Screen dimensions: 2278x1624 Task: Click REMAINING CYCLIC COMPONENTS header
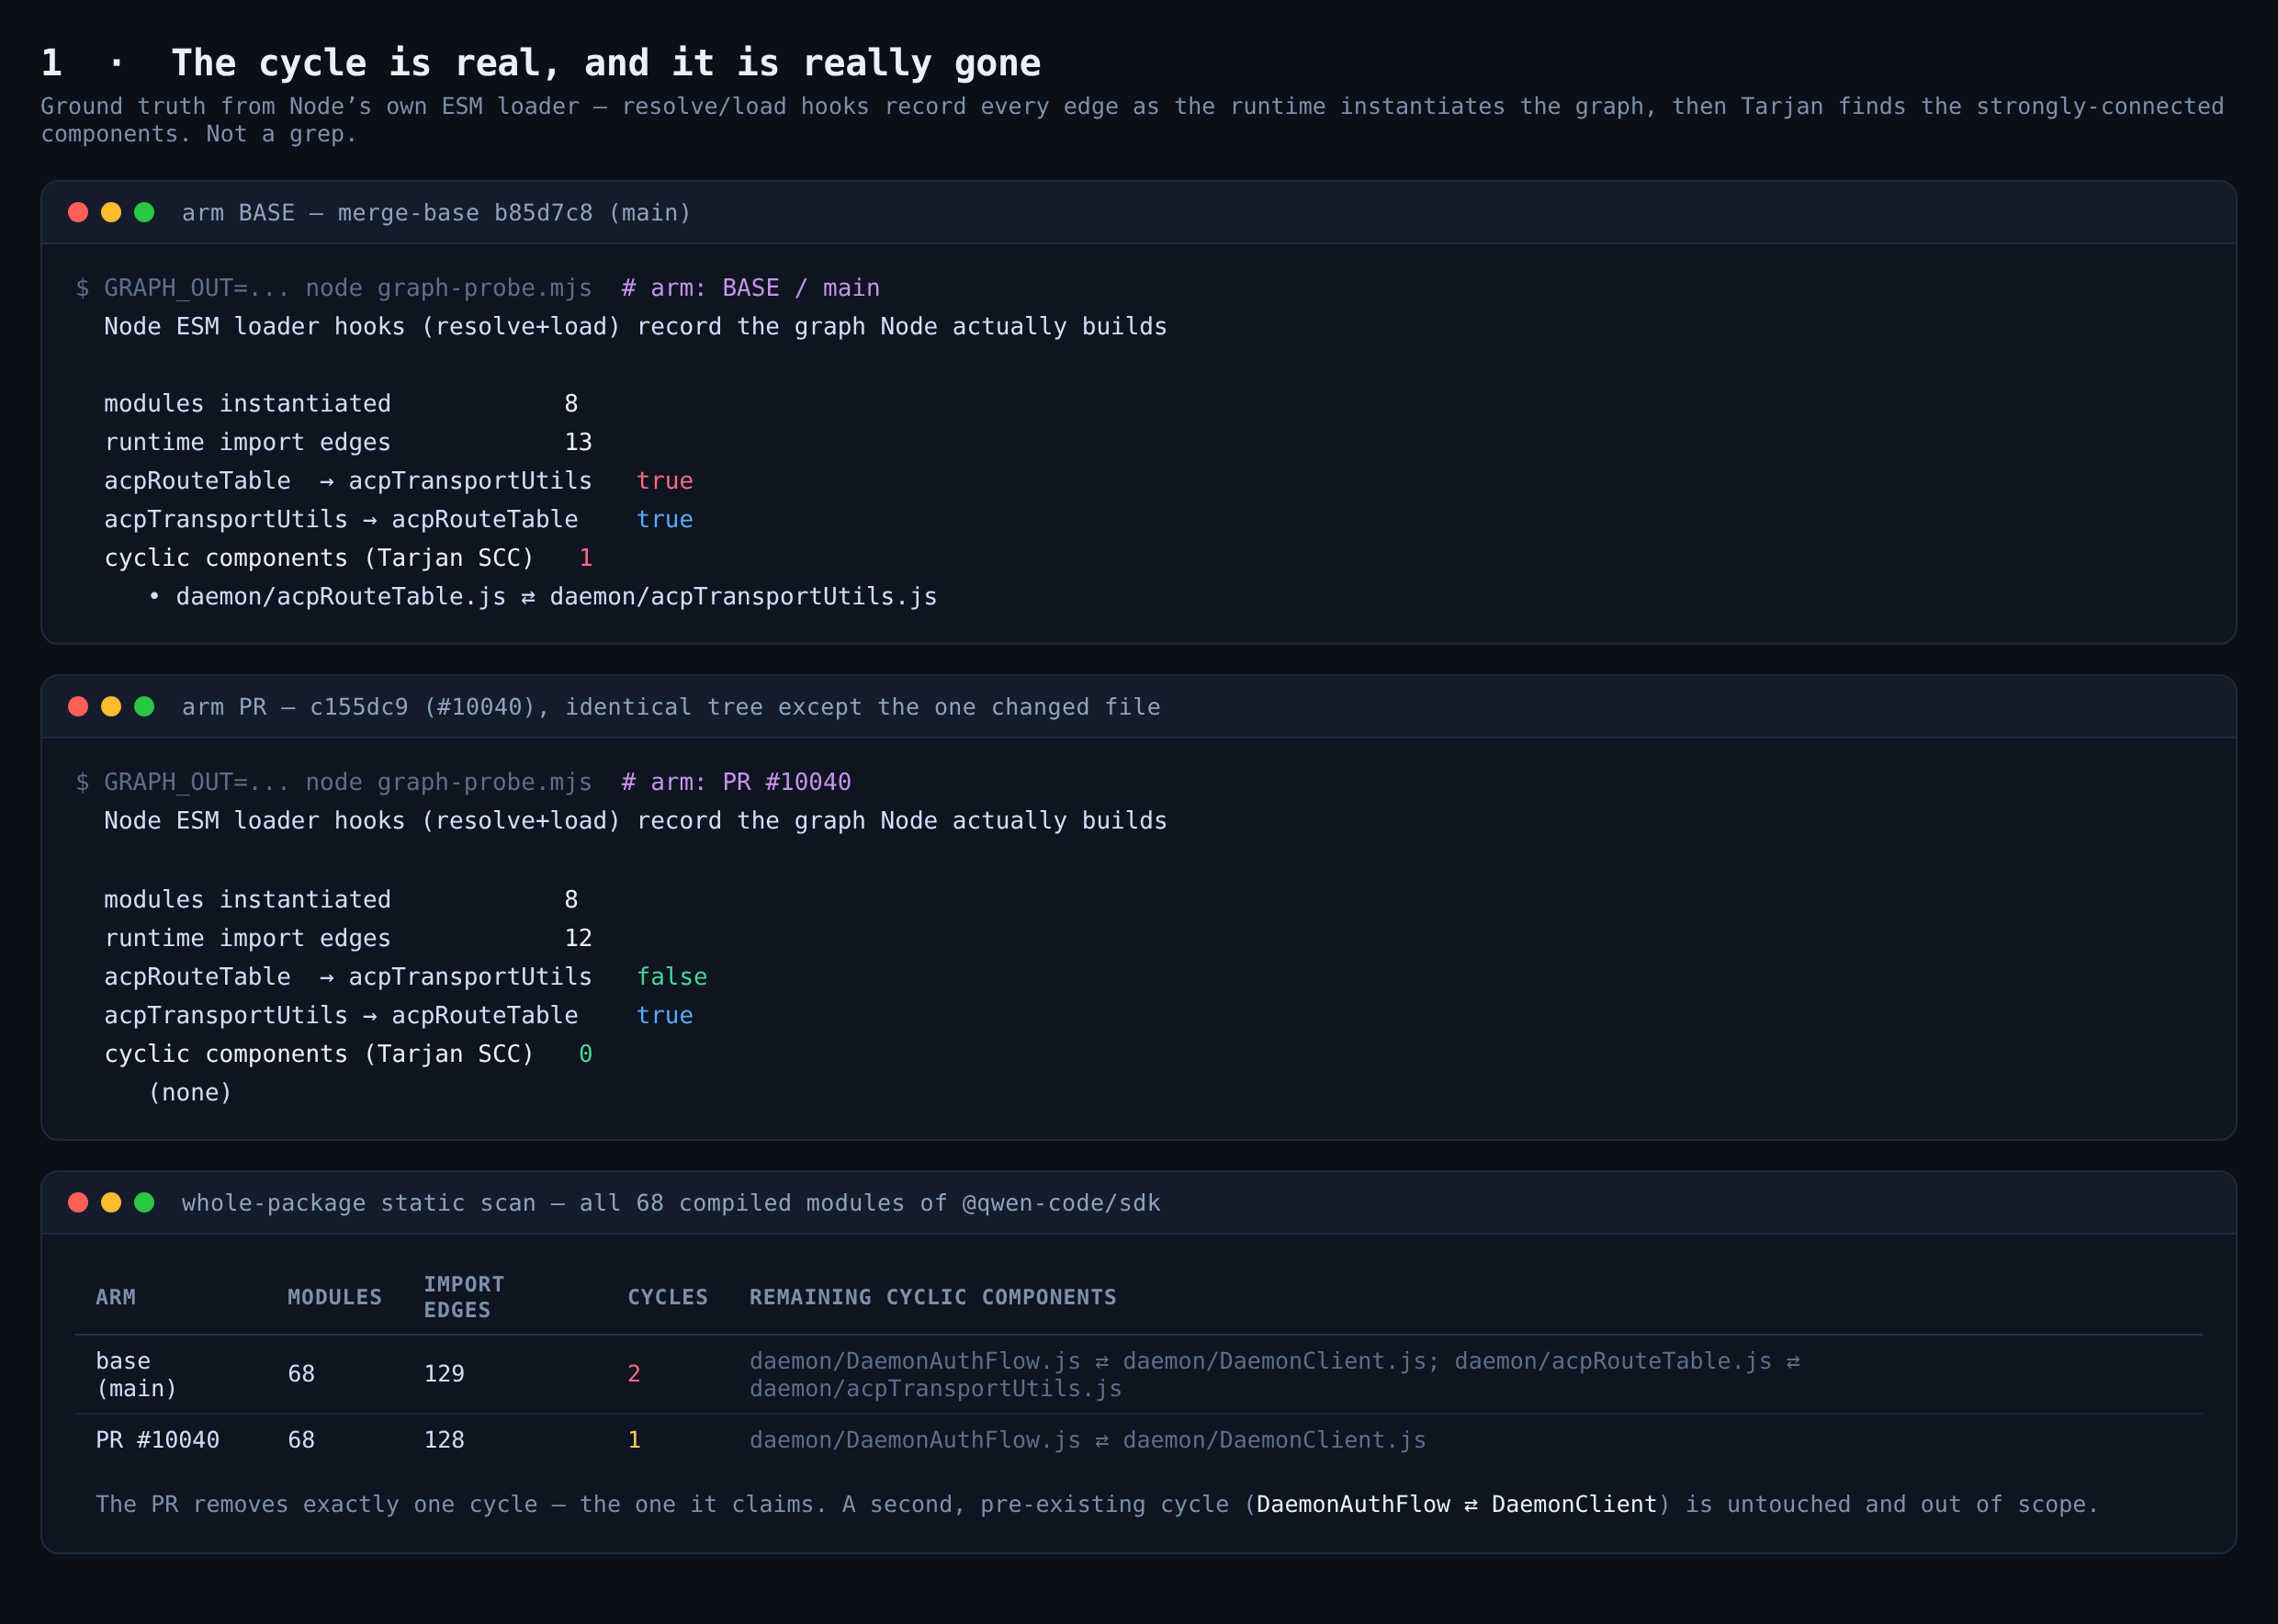point(933,1297)
